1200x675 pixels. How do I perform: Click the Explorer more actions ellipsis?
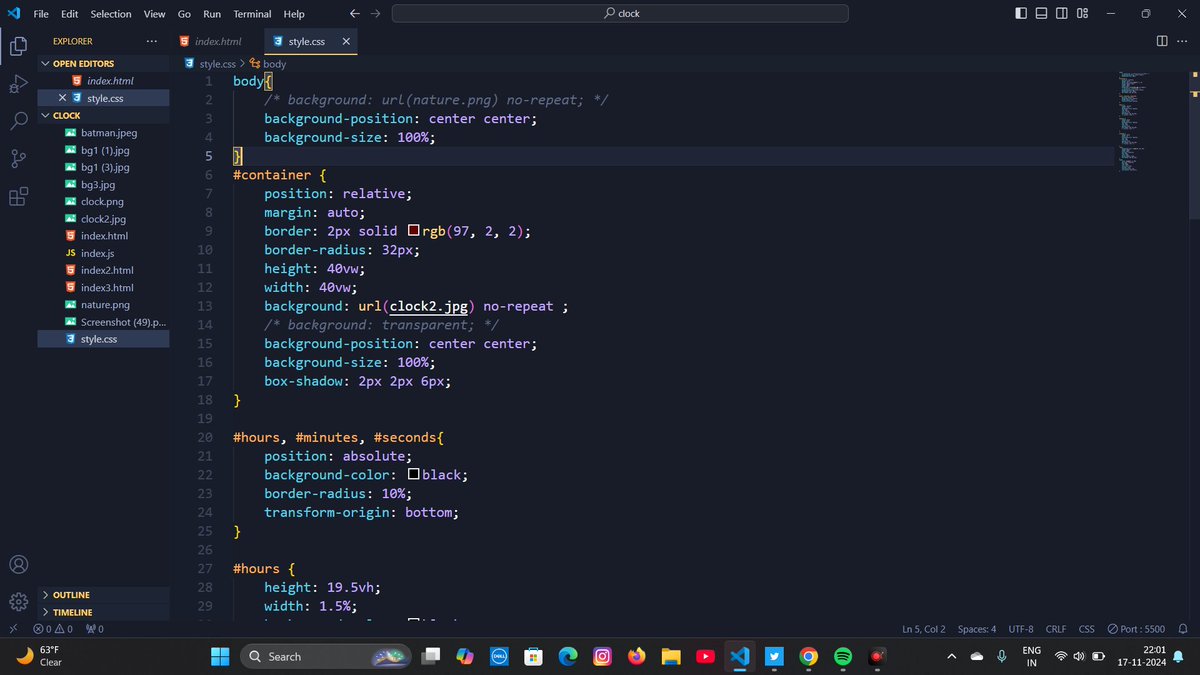[x=151, y=41]
